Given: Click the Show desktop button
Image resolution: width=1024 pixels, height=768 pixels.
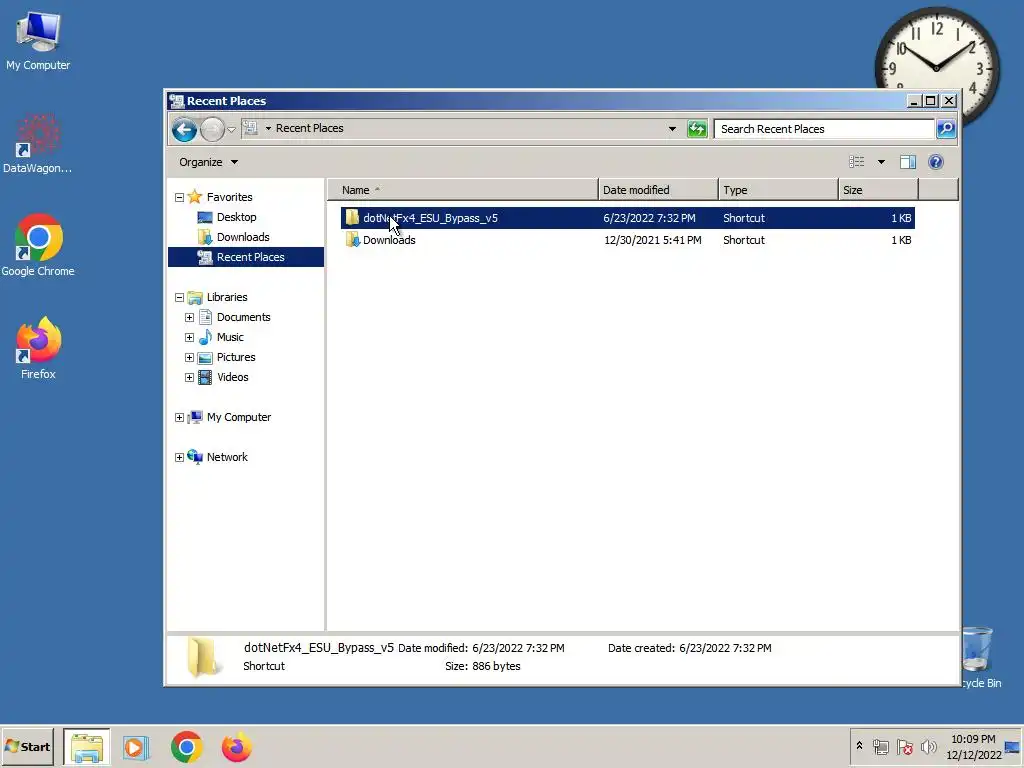Looking at the screenshot, I should pyautogui.click(x=1013, y=746).
